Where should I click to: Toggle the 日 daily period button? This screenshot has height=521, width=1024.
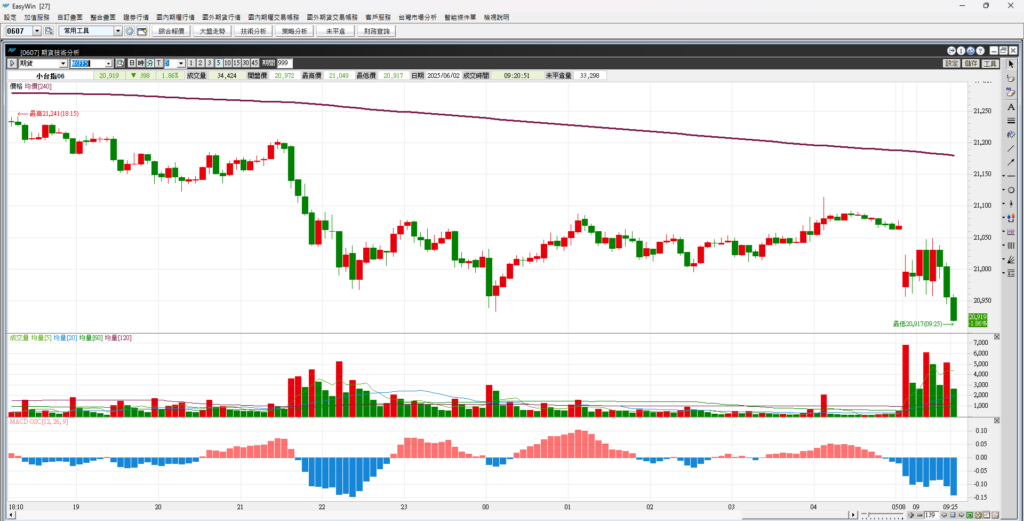pyautogui.click(x=131, y=63)
